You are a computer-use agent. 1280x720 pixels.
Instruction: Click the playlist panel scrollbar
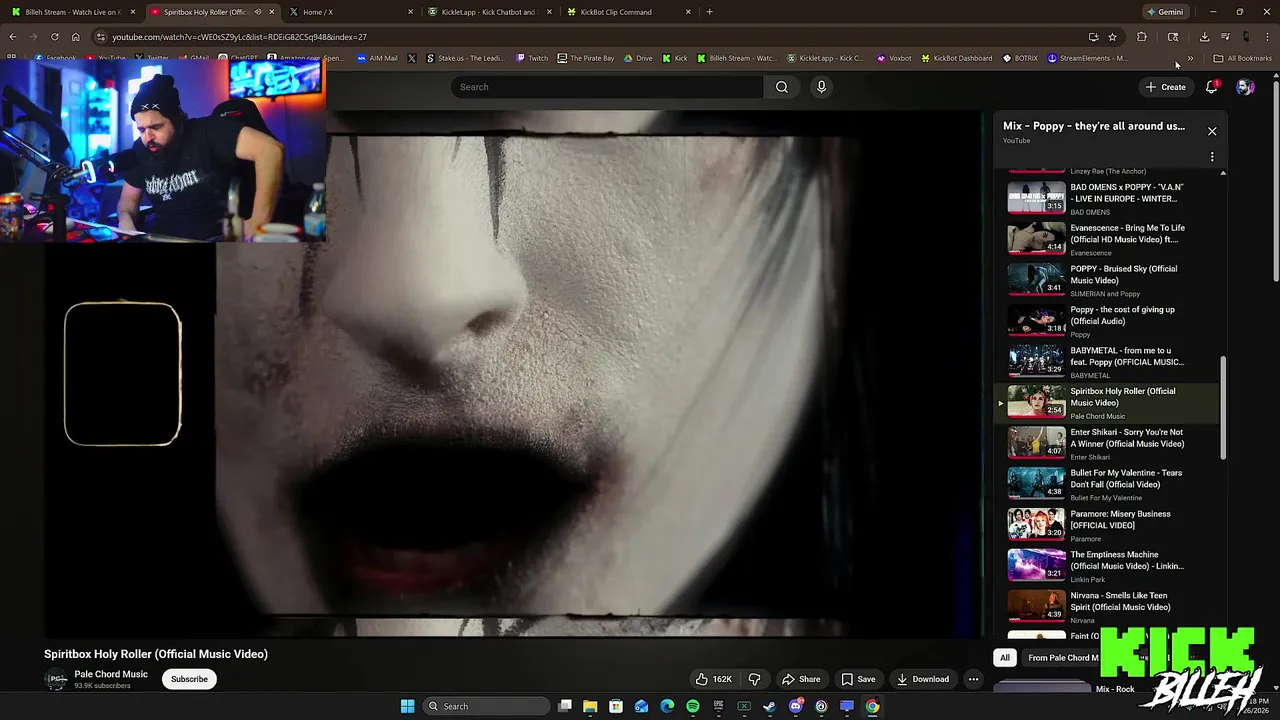click(1223, 408)
